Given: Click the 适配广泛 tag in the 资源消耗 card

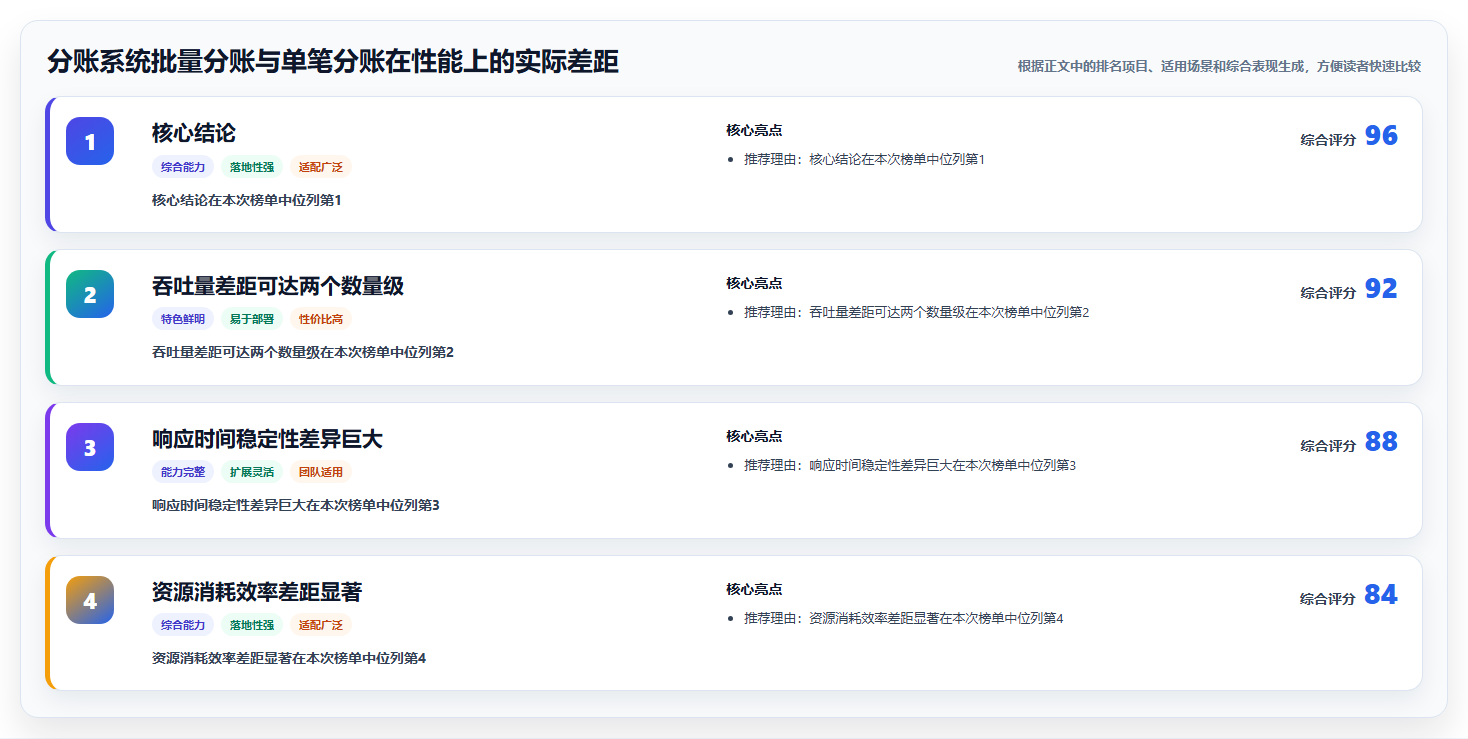Looking at the screenshot, I should tap(321, 625).
